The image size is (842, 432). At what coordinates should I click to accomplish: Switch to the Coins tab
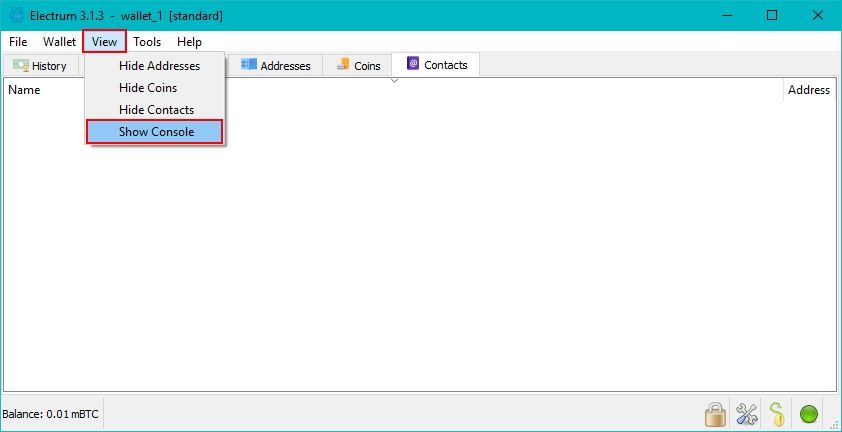358,66
